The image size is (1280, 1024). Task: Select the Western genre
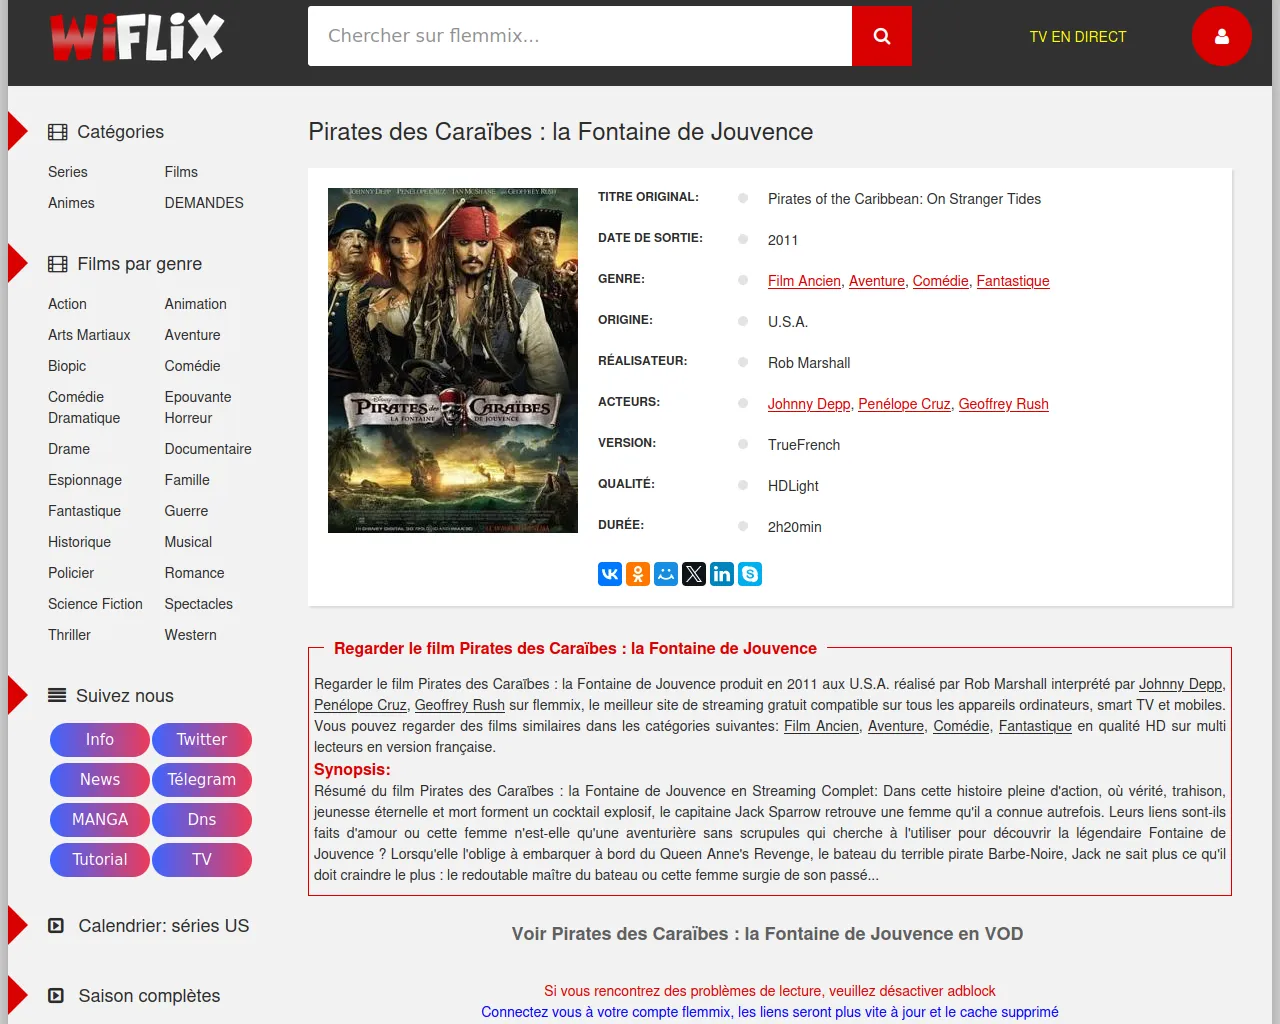tap(191, 635)
